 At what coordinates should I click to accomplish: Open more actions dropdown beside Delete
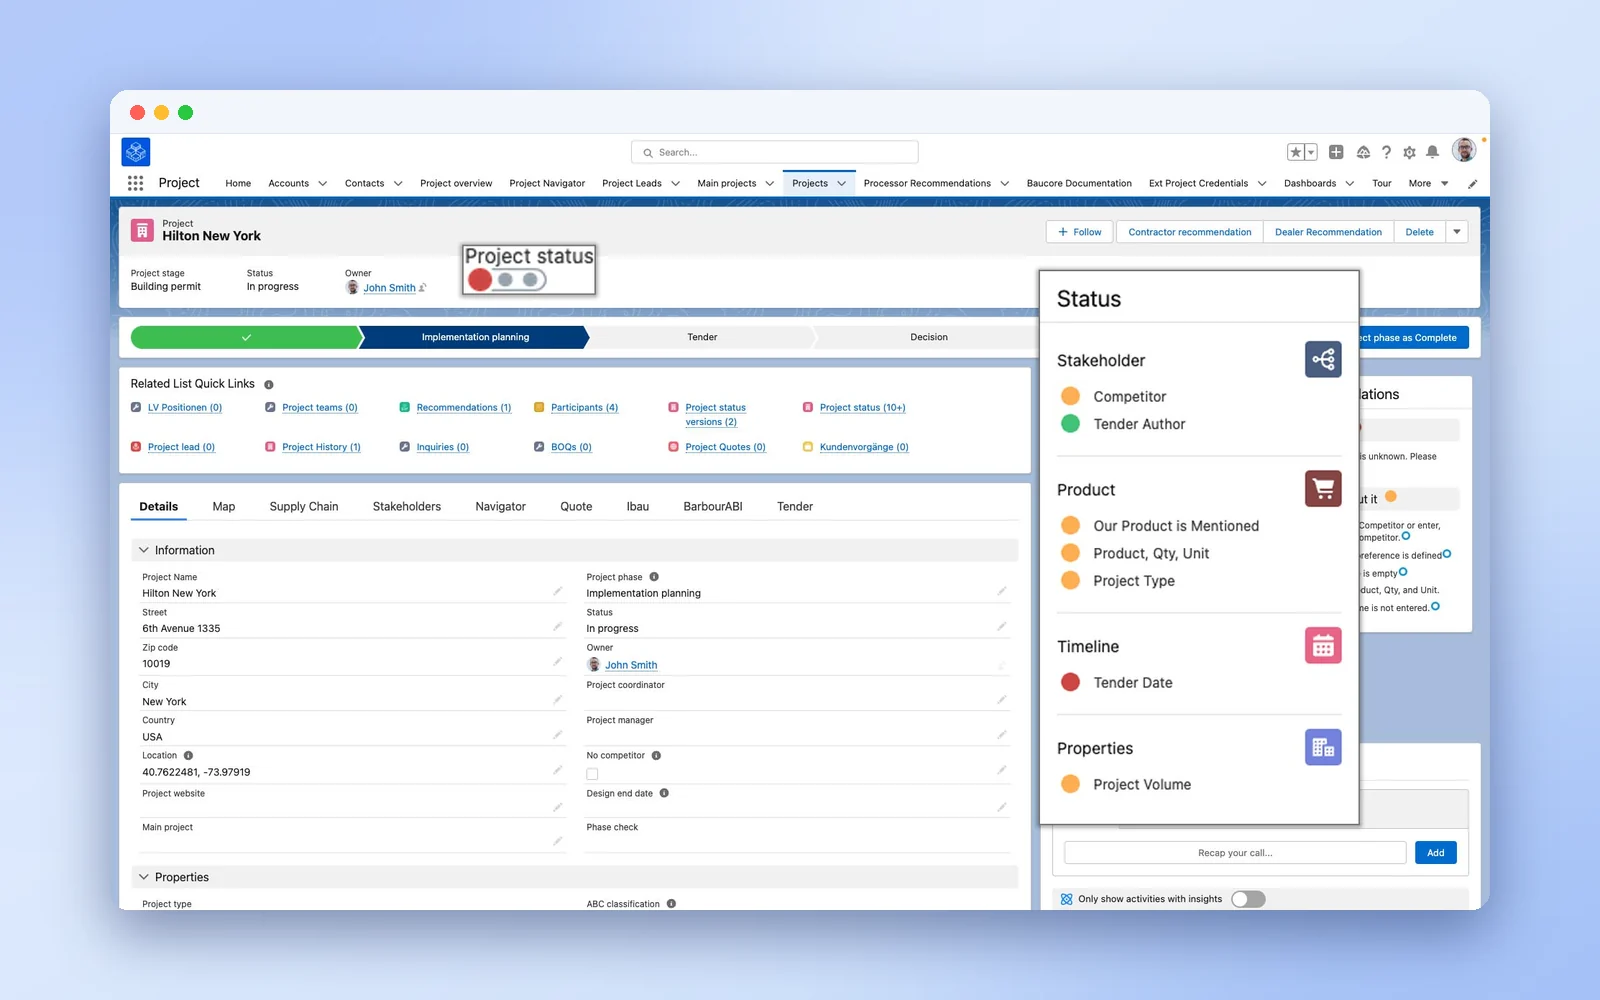point(1457,232)
